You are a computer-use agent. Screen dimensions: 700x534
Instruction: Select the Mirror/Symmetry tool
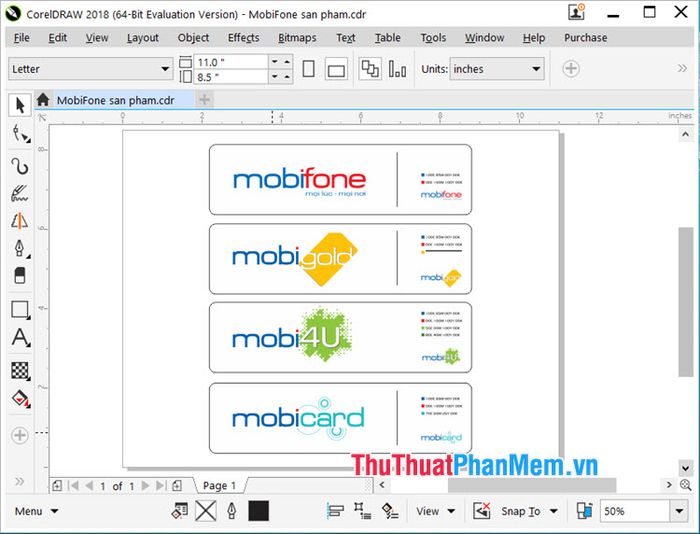pyautogui.click(x=19, y=221)
